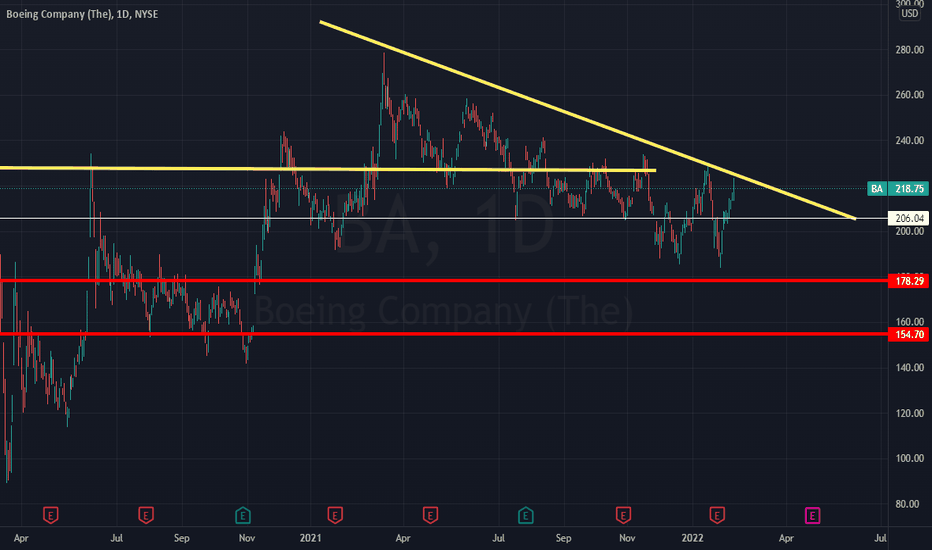Click the red earnings marker just after the 2022 label
Screen dimensions: 932x550
[717, 515]
